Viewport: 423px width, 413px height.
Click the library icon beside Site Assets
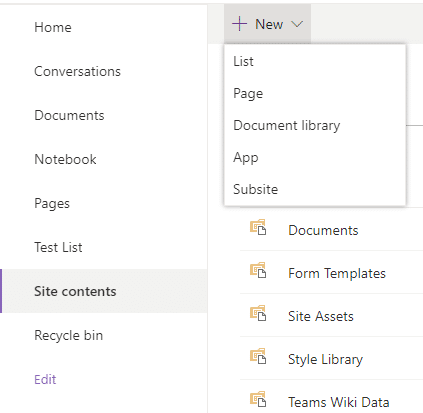[258, 313]
